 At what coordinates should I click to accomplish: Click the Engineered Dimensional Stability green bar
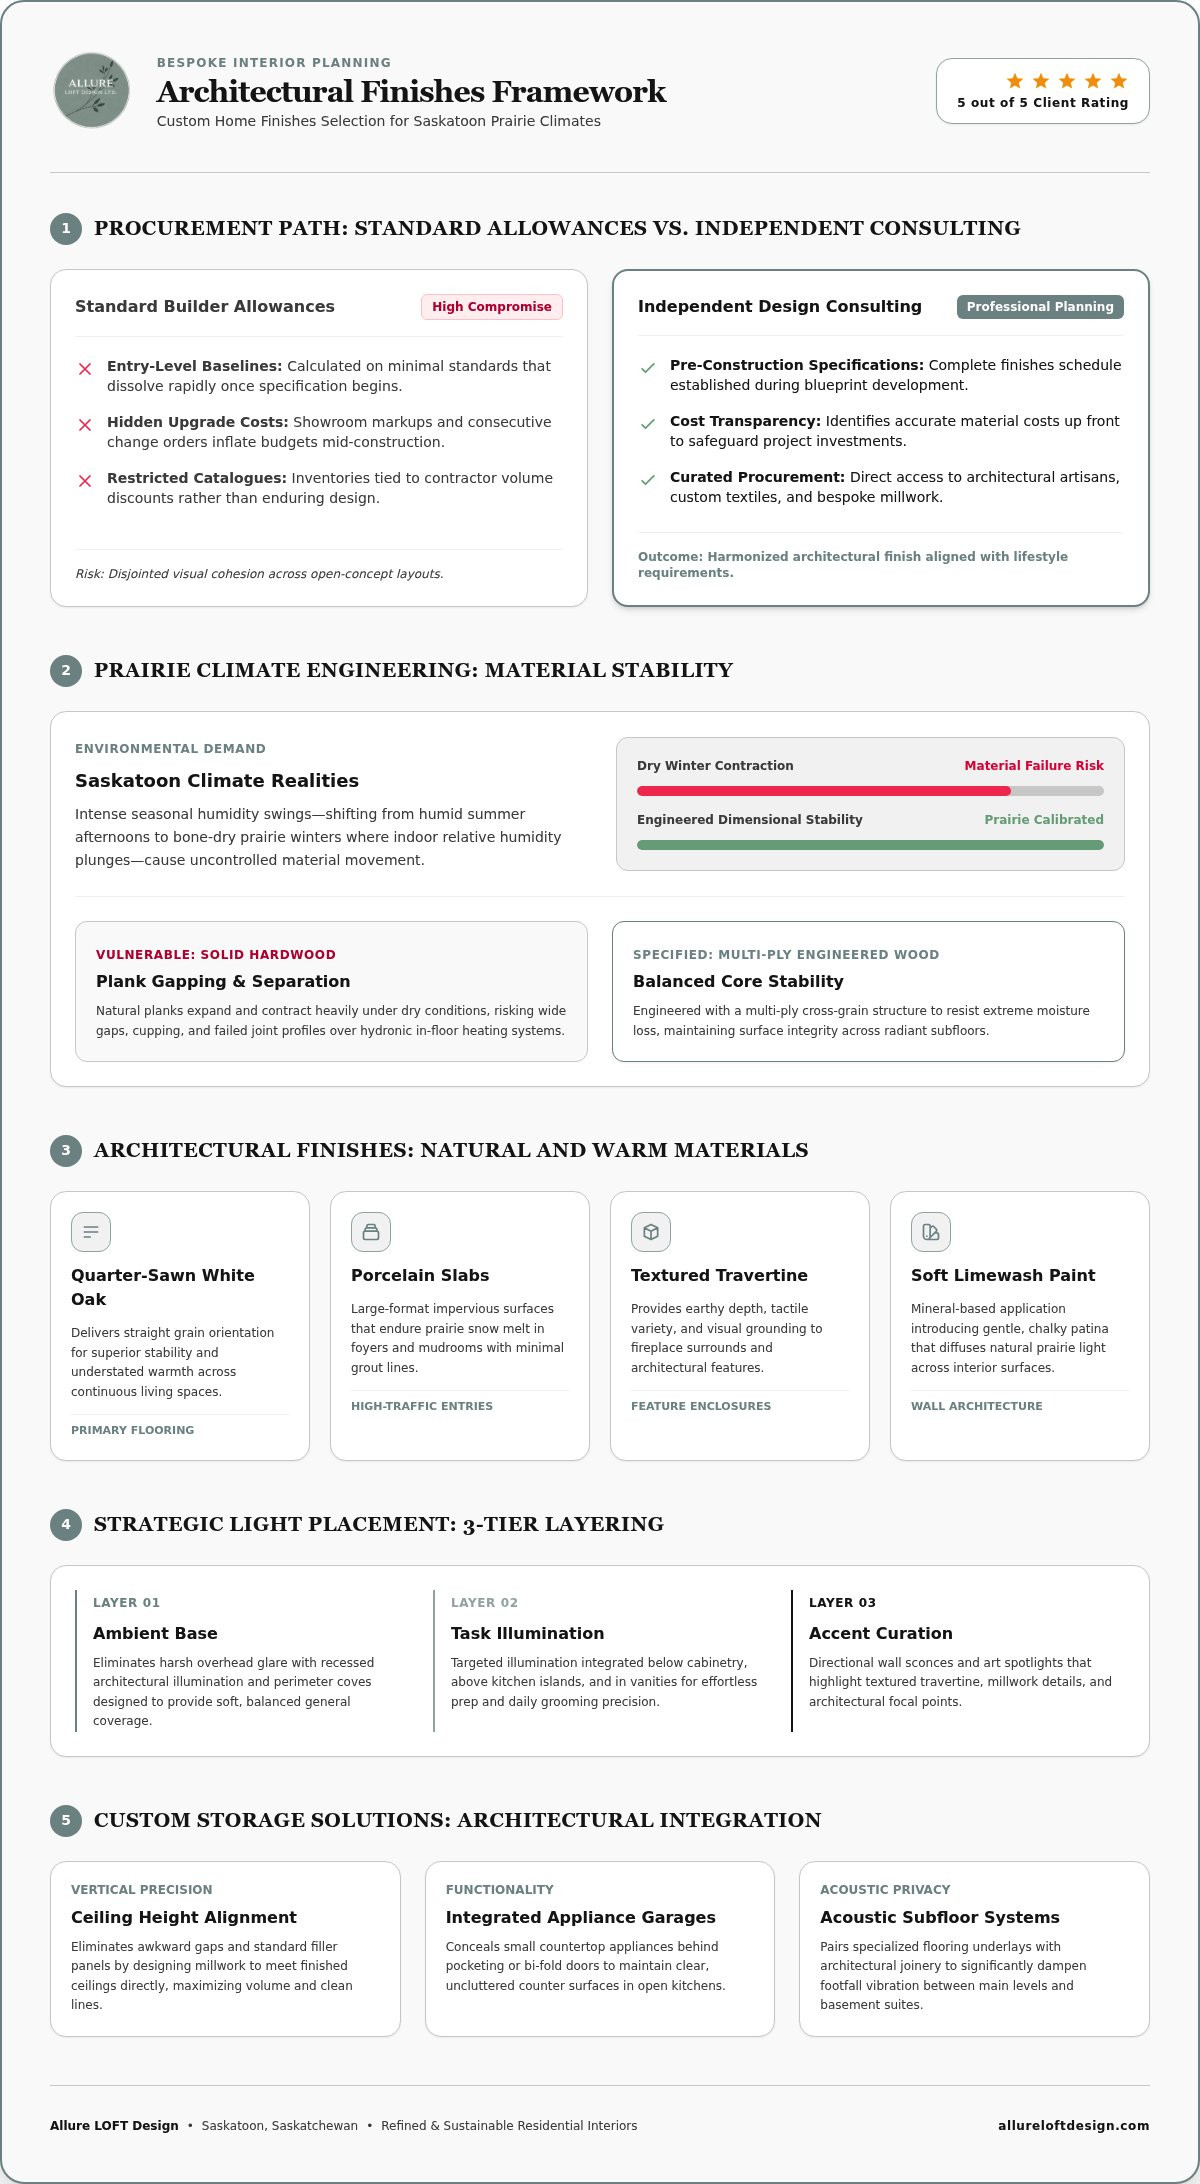coord(870,845)
